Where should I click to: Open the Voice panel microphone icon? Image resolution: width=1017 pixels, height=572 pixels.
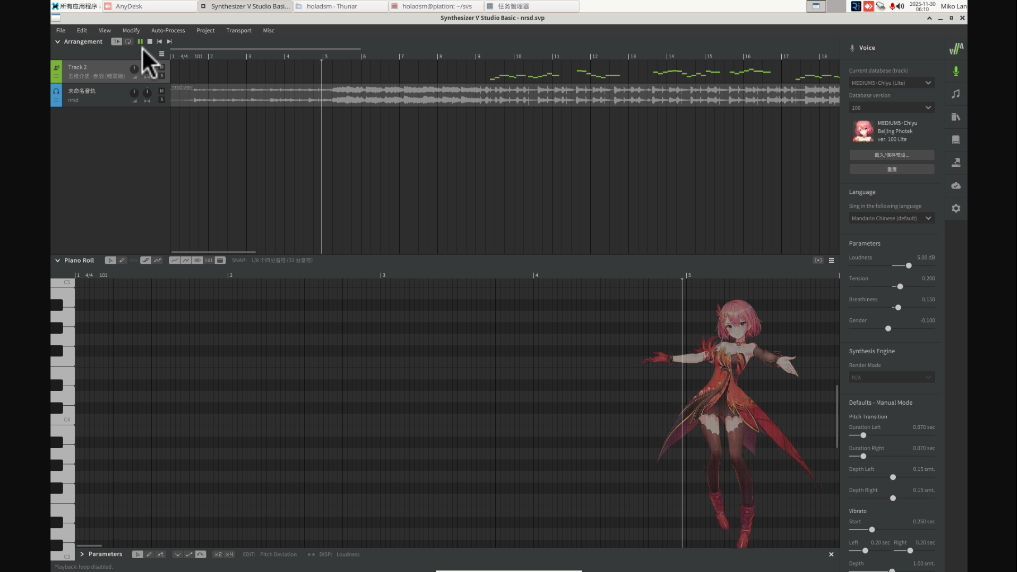(956, 71)
